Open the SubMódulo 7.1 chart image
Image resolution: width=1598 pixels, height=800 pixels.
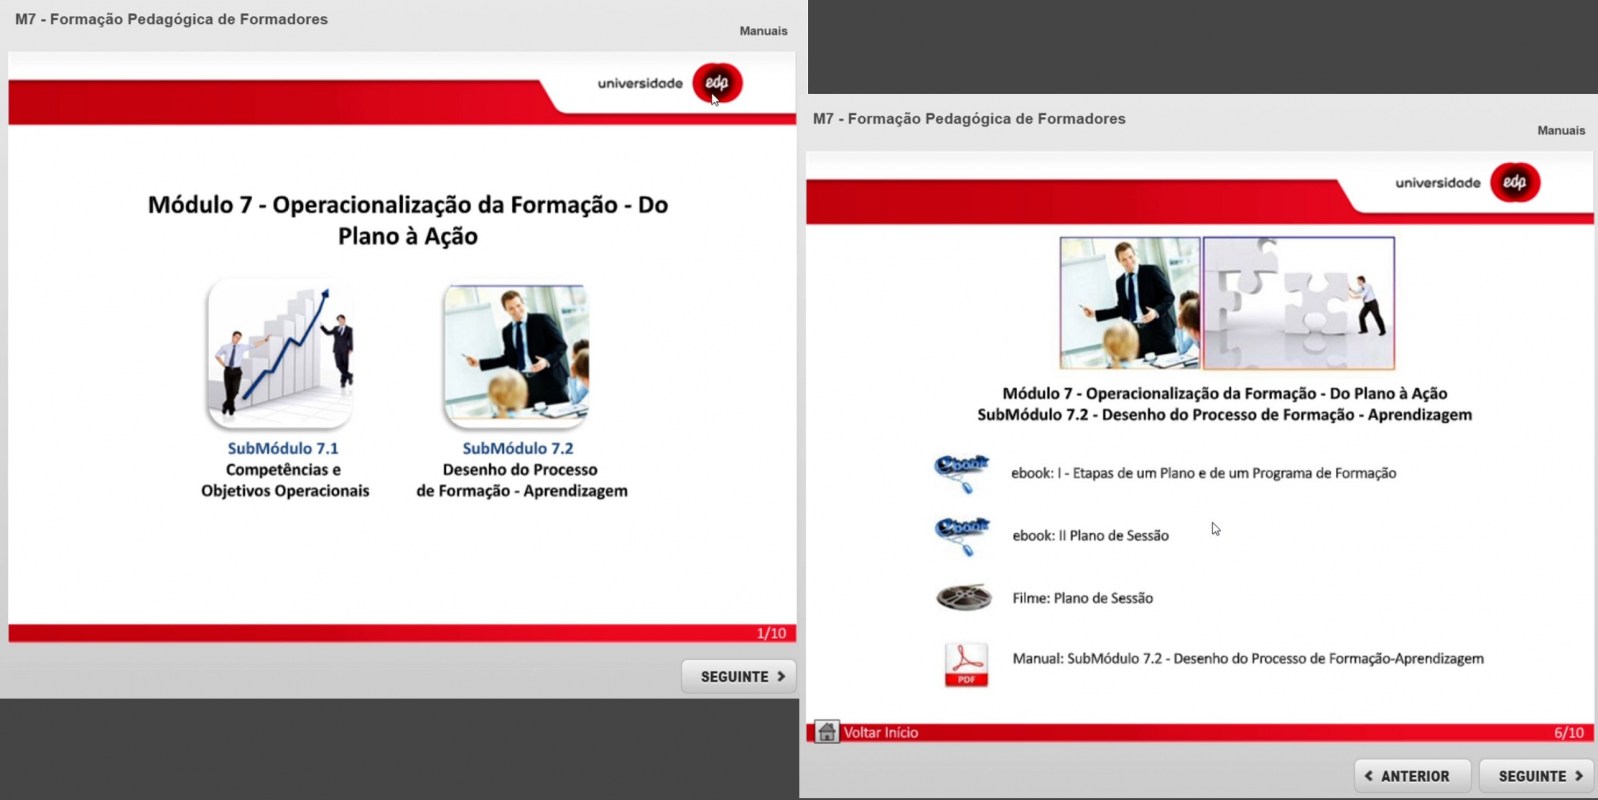(x=281, y=354)
